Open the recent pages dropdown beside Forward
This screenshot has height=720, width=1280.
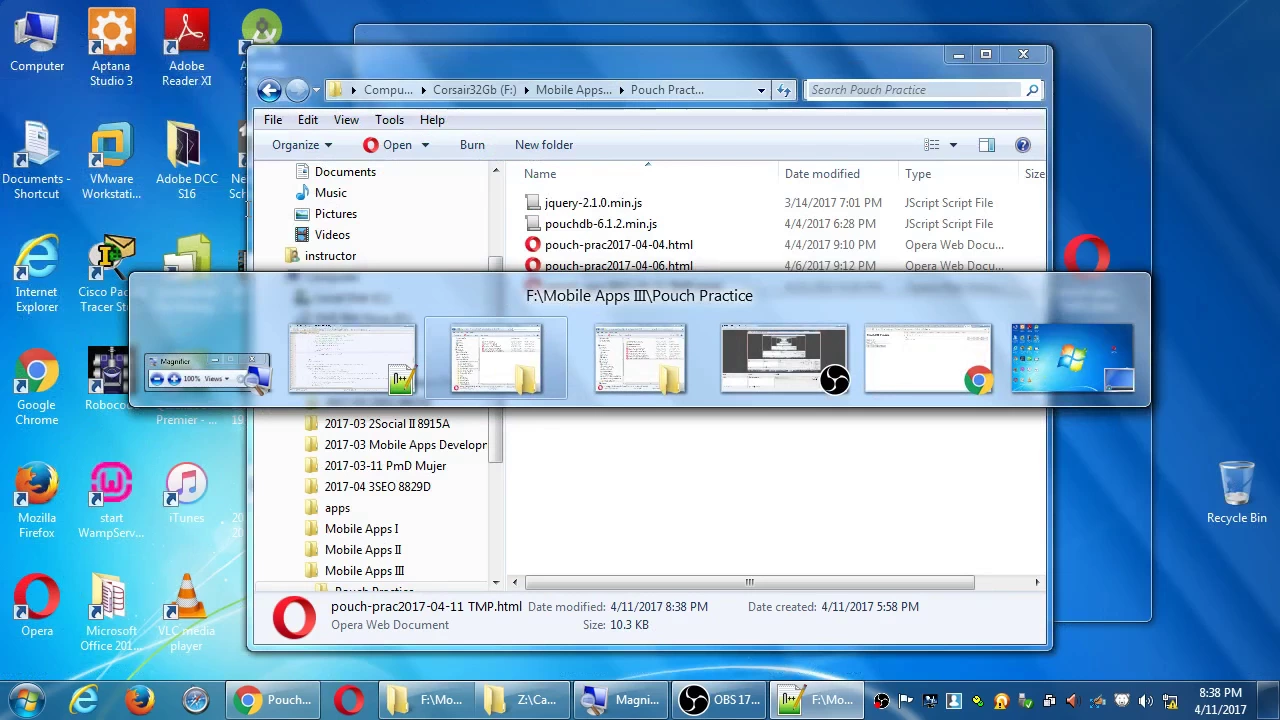[x=316, y=90]
